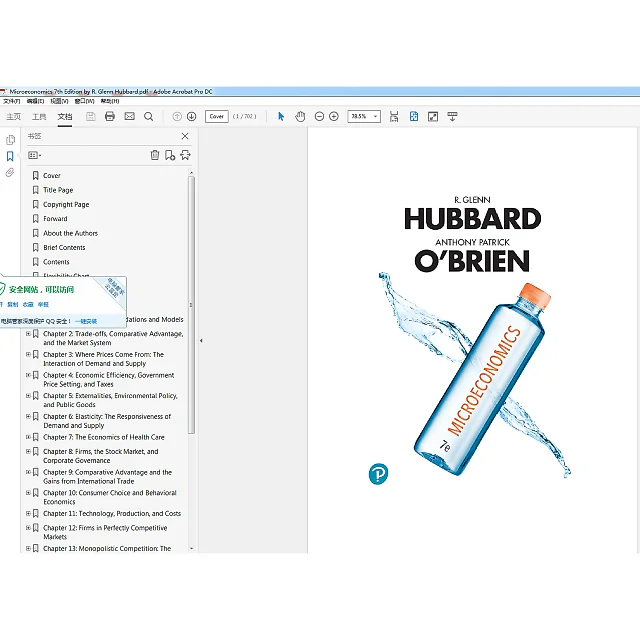The width and height of the screenshot is (640, 640).
Task: Select the 文档 Document tab
Action: pyautogui.click(x=65, y=117)
